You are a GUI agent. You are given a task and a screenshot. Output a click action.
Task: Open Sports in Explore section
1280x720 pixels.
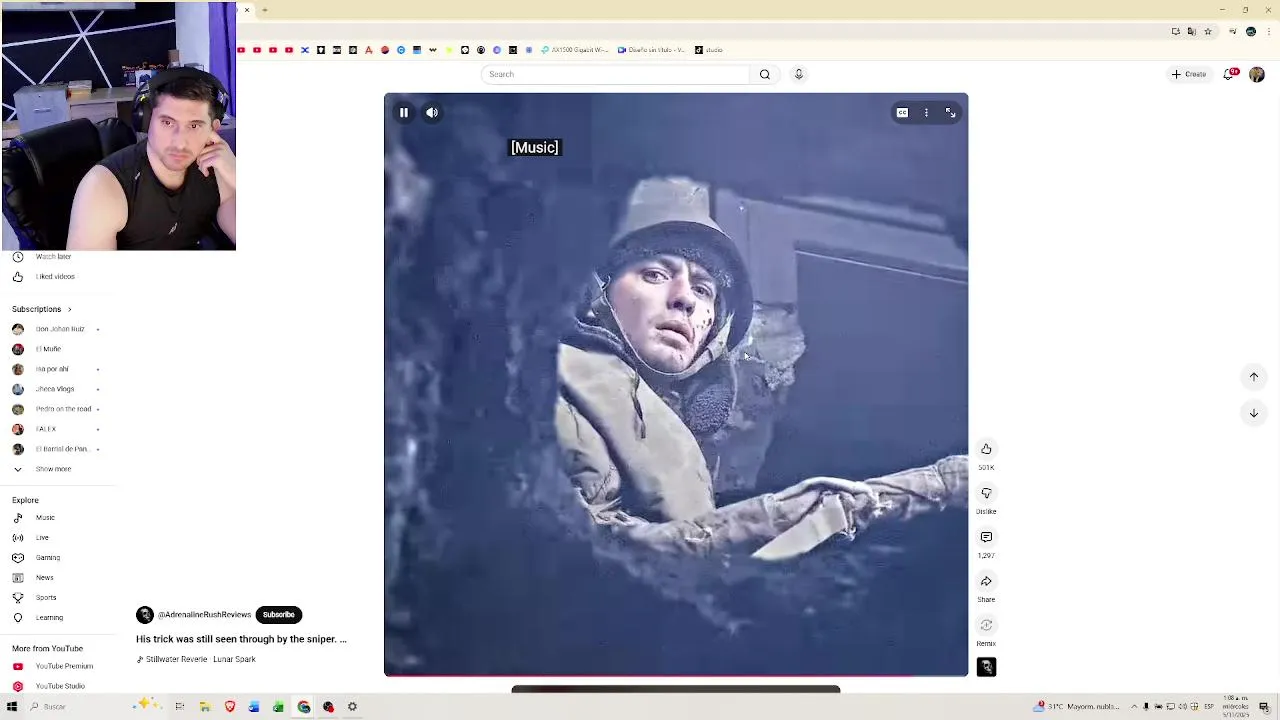pyautogui.click(x=46, y=598)
